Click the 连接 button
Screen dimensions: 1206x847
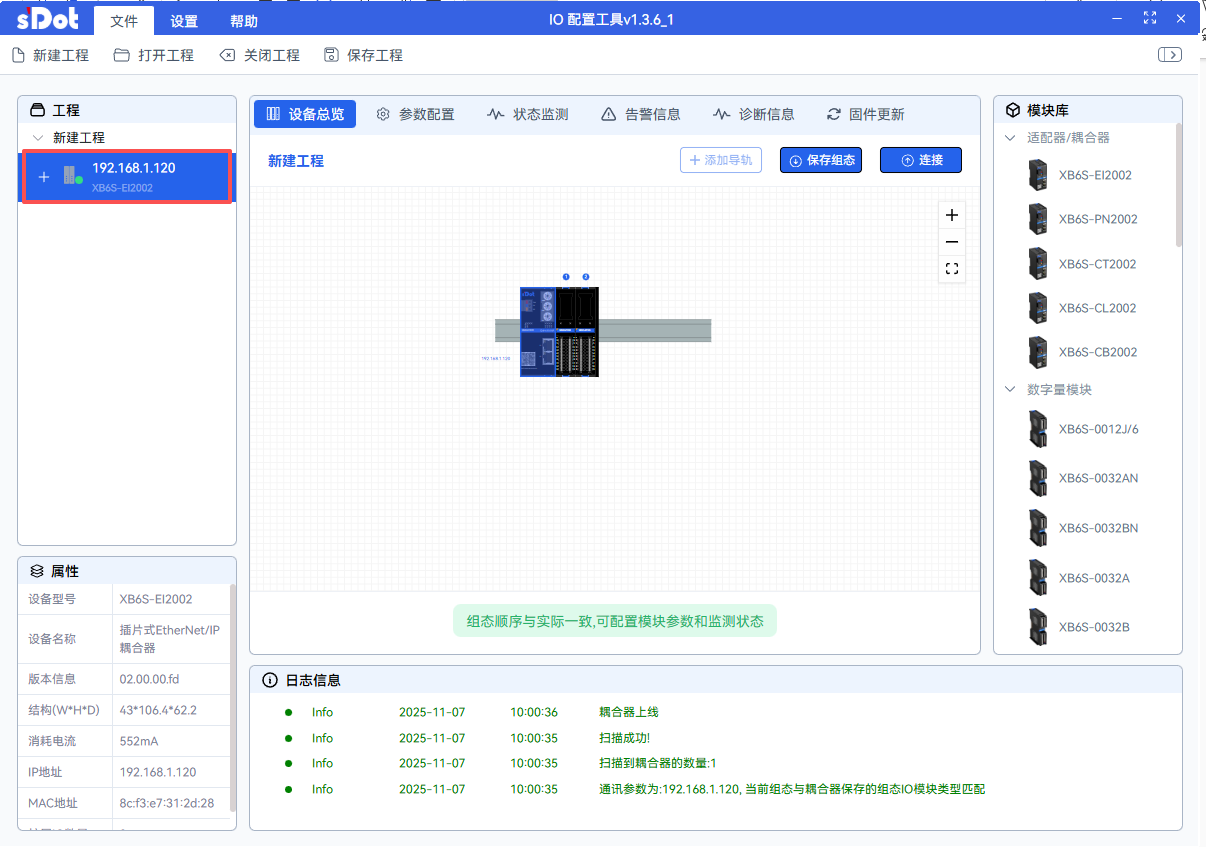[920, 160]
